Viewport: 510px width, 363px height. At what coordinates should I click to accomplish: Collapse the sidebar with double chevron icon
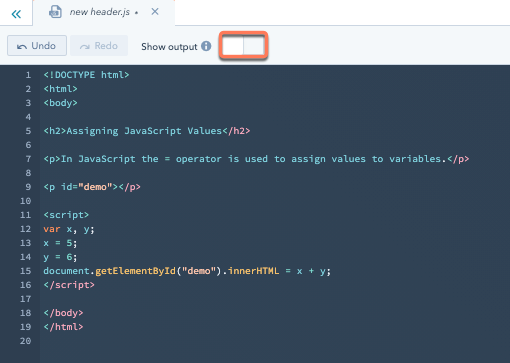[16, 14]
